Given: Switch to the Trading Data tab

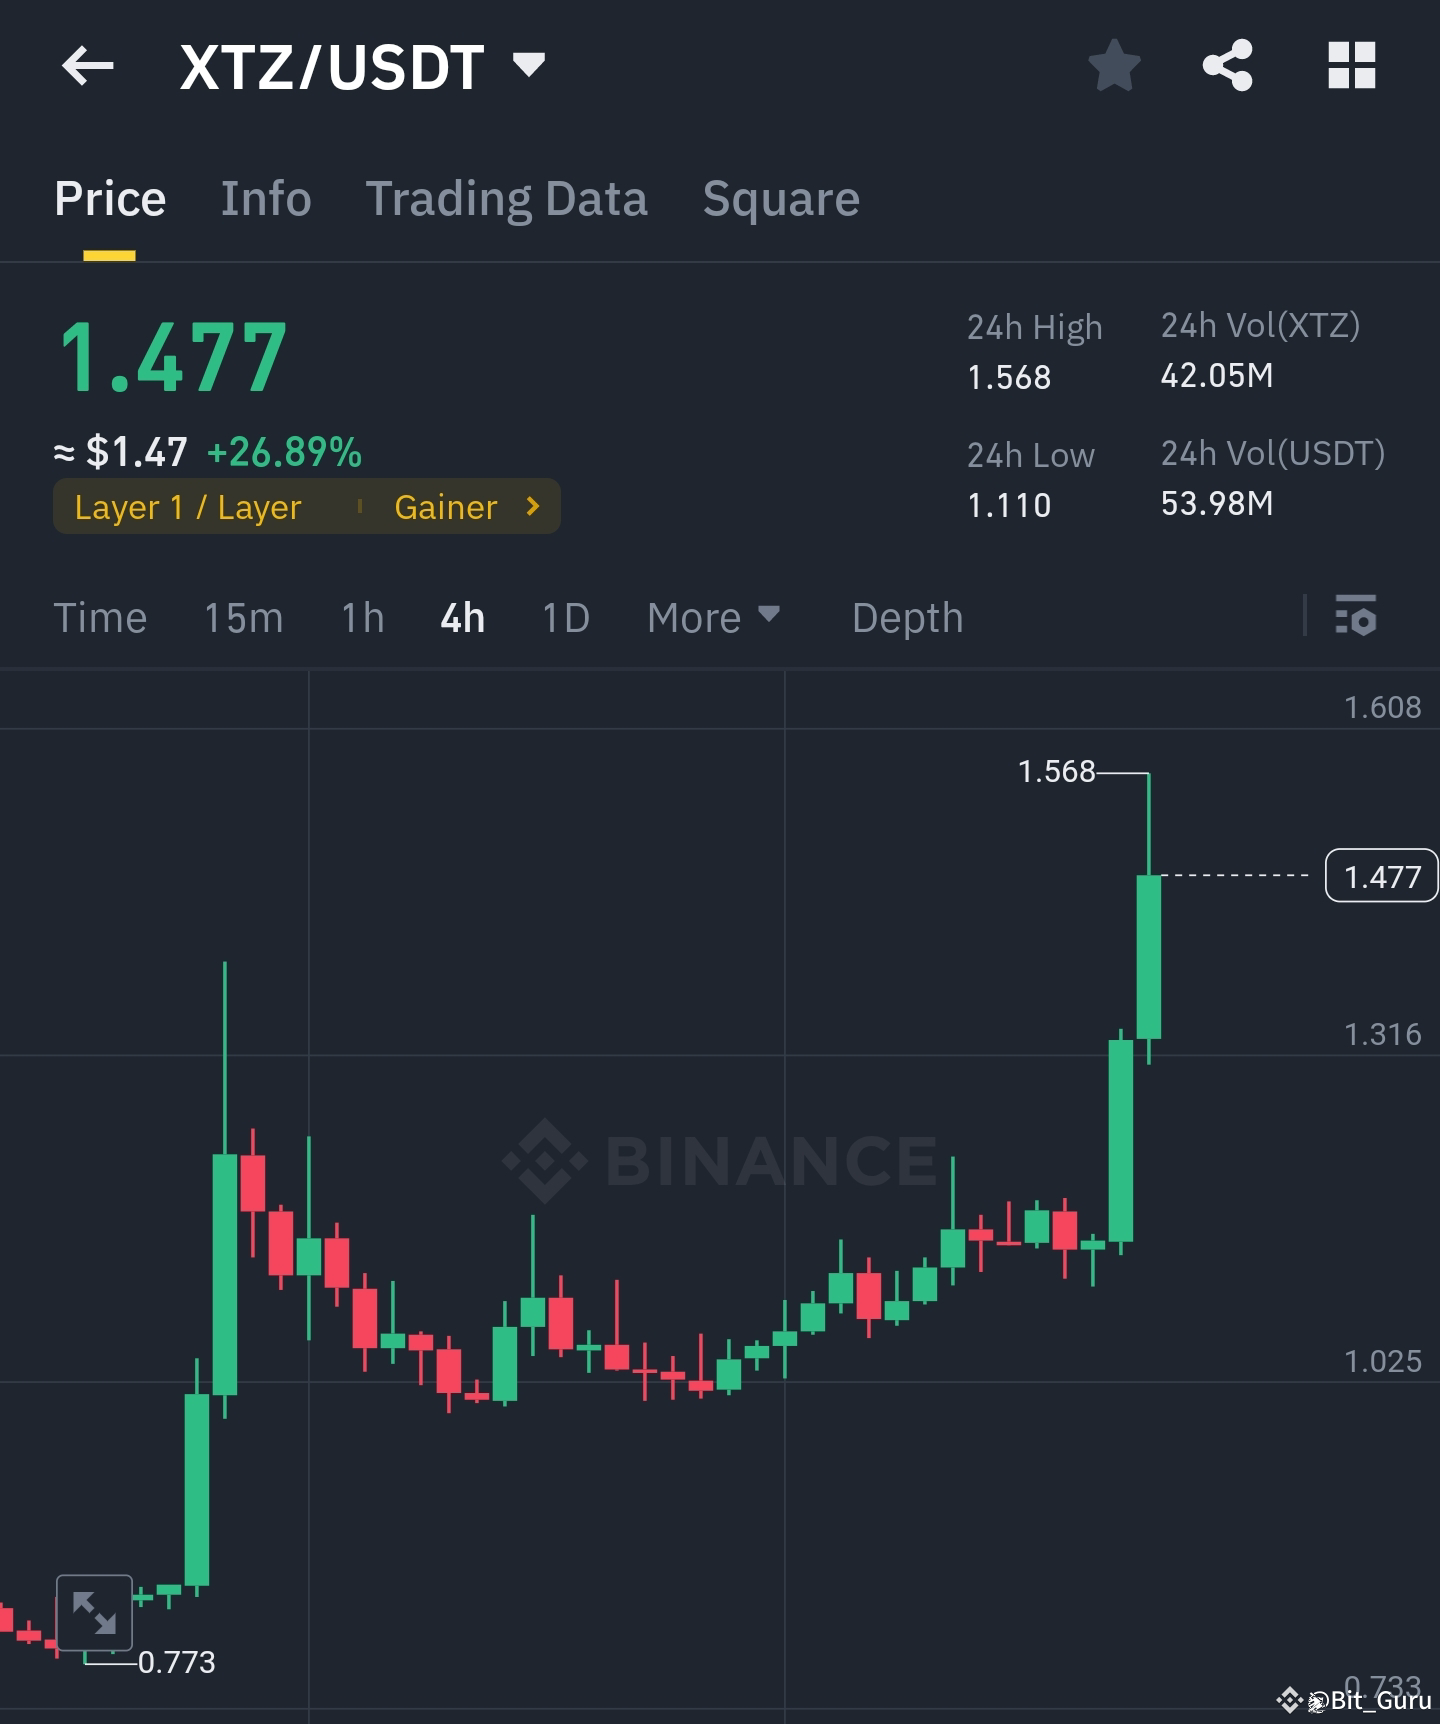Looking at the screenshot, I should point(507,198).
